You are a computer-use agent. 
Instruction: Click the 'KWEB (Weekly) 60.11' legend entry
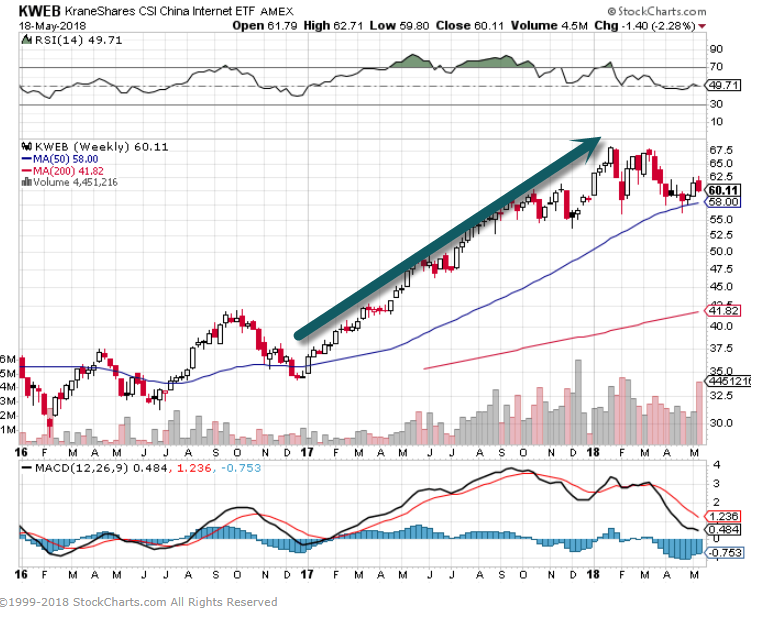tap(102, 147)
